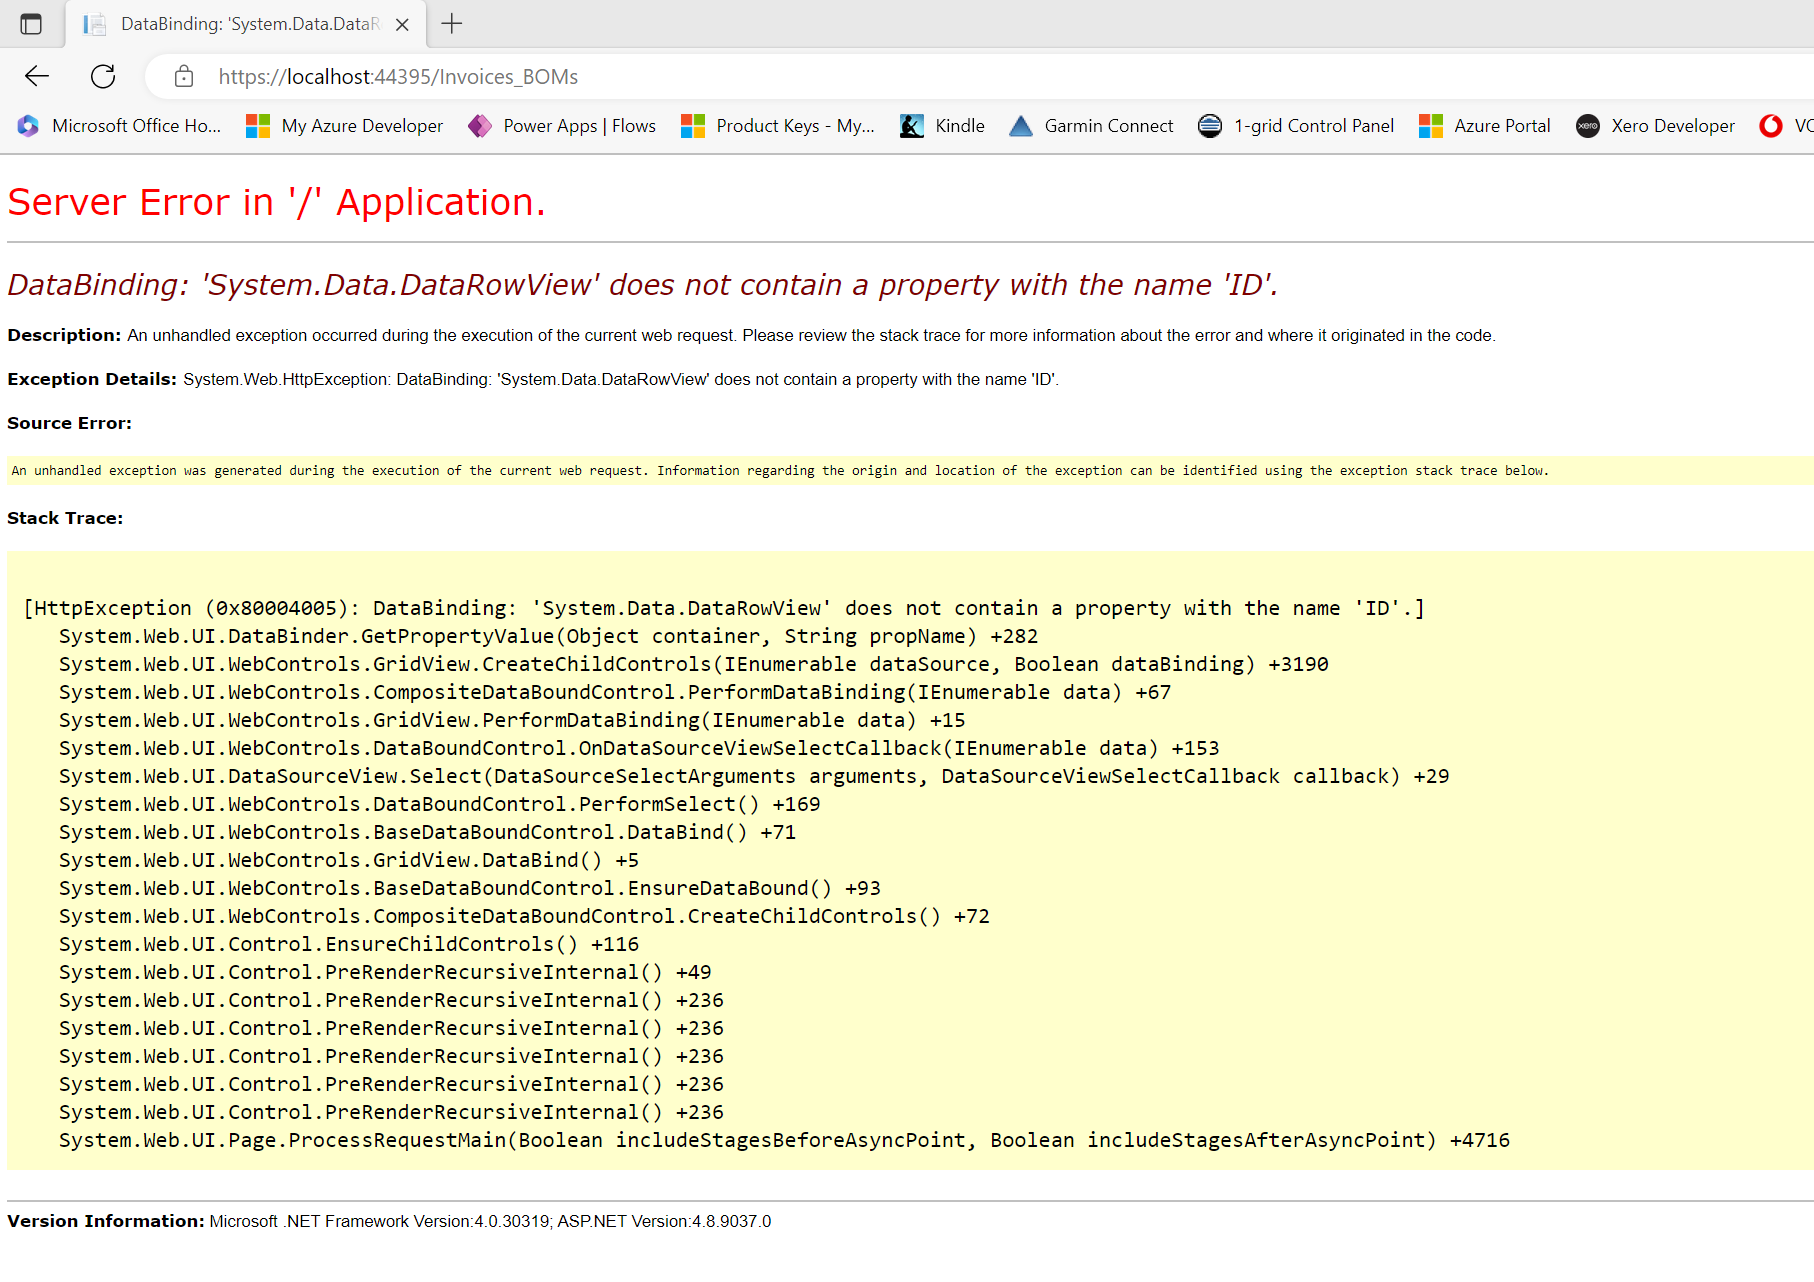The height and width of the screenshot is (1282, 1814).
Task: Open Xero Developer bookmark
Action: tap(1656, 126)
